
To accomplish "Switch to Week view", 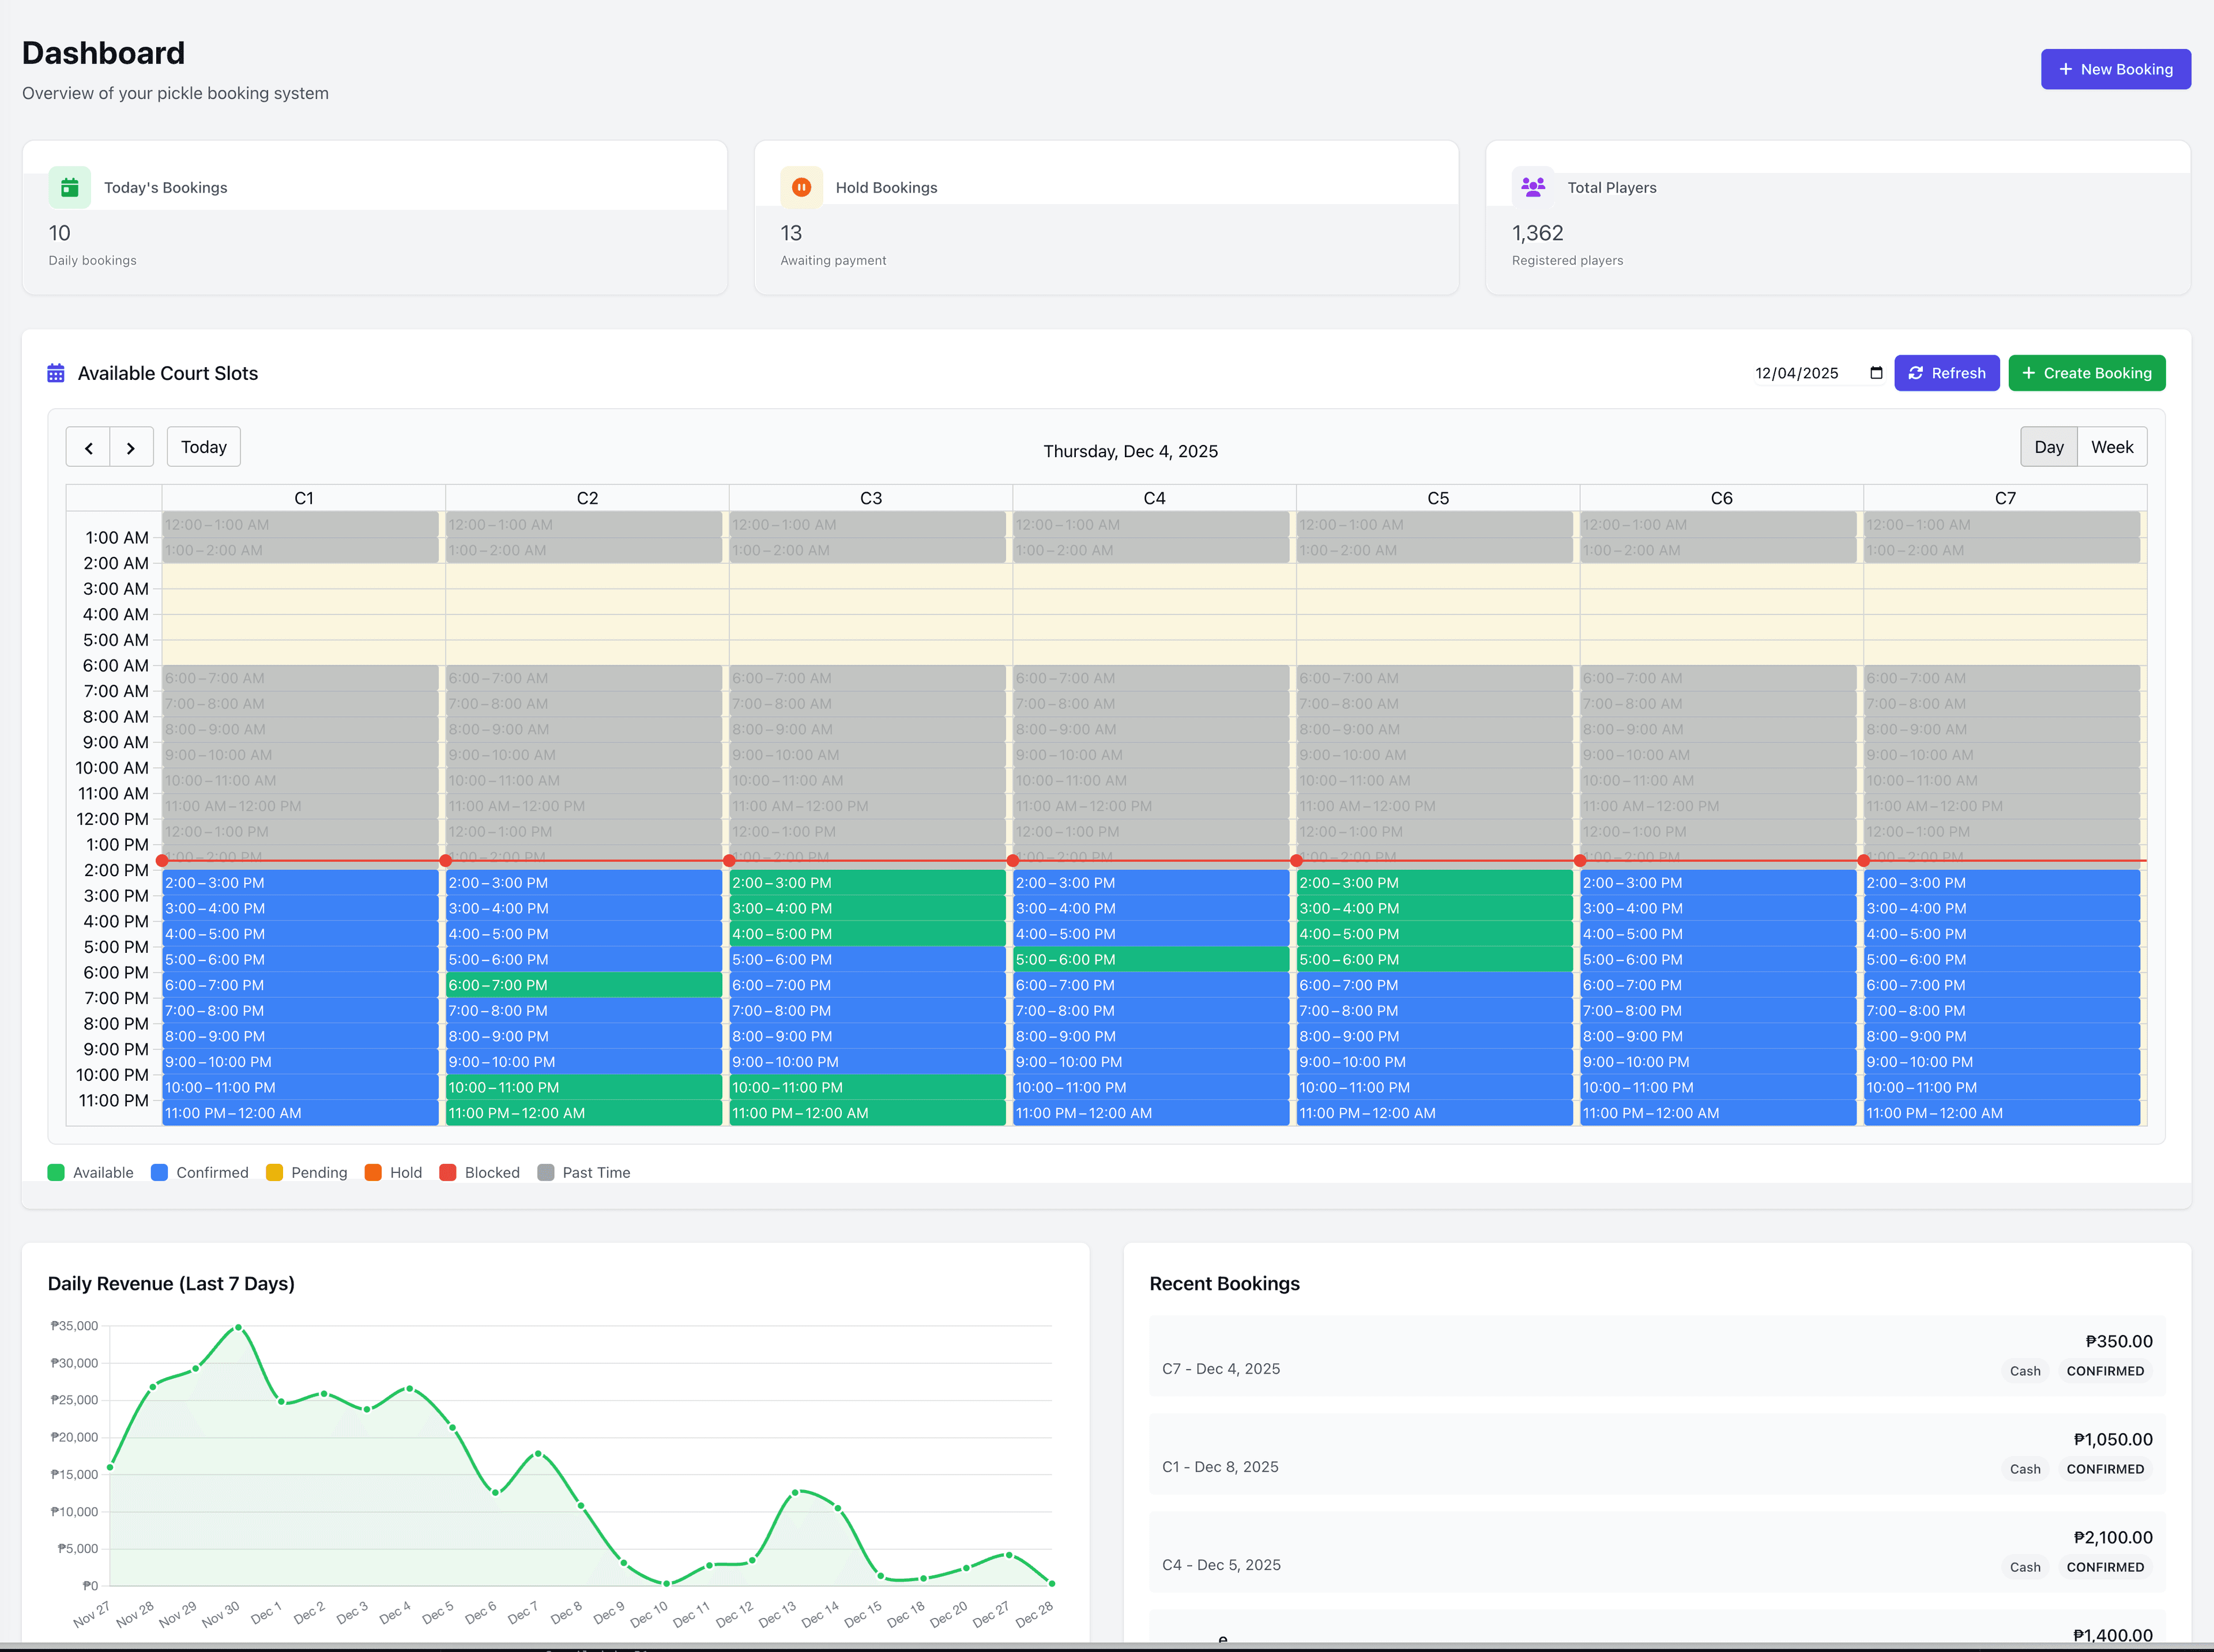I will (2112, 447).
